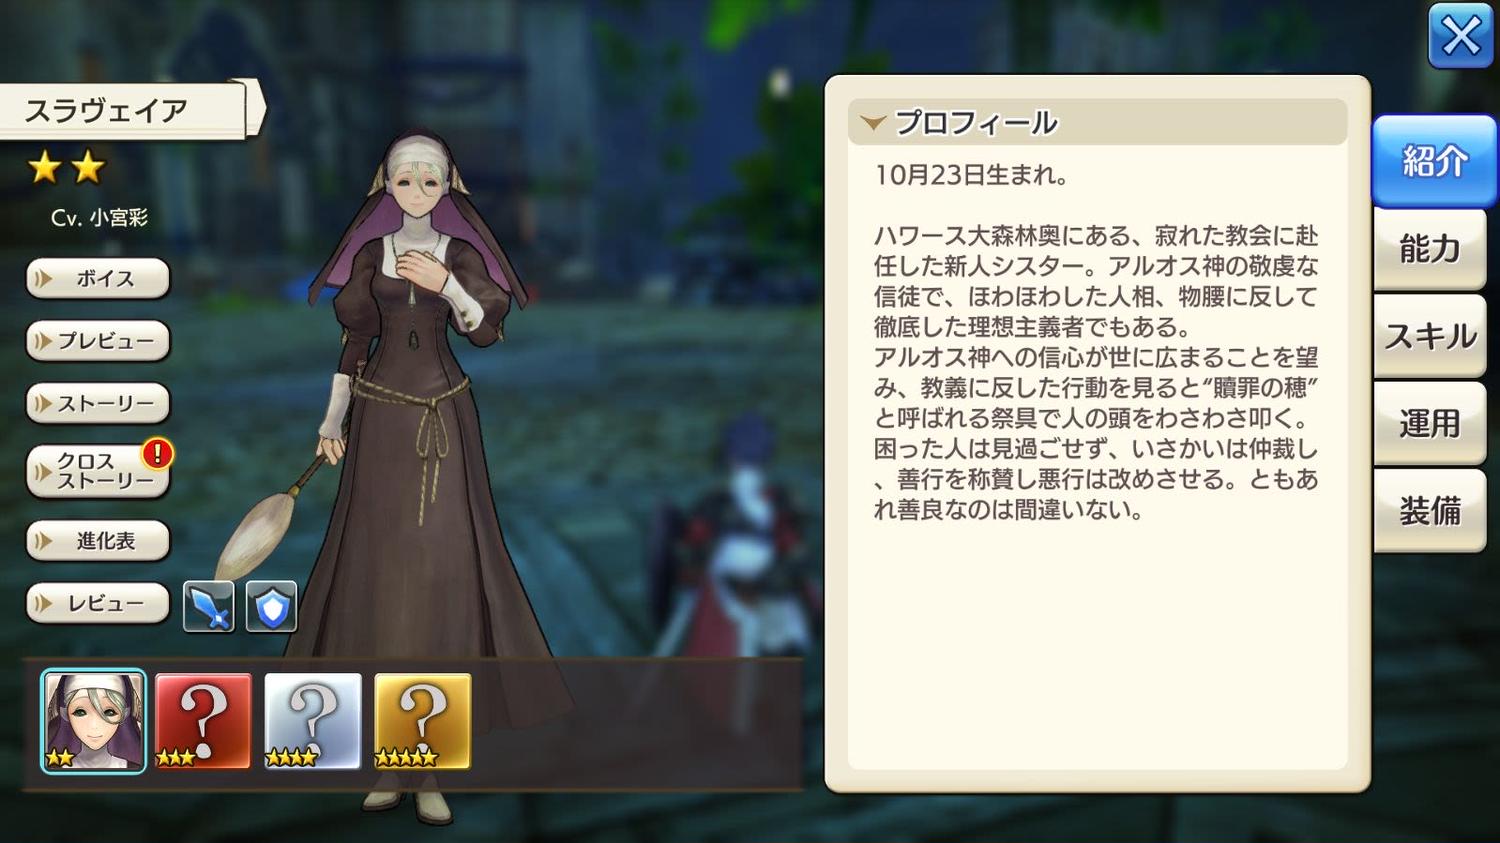Screen dimensions: 1500x843
Task: Switch to the スキル tab
Action: [x=1430, y=336]
